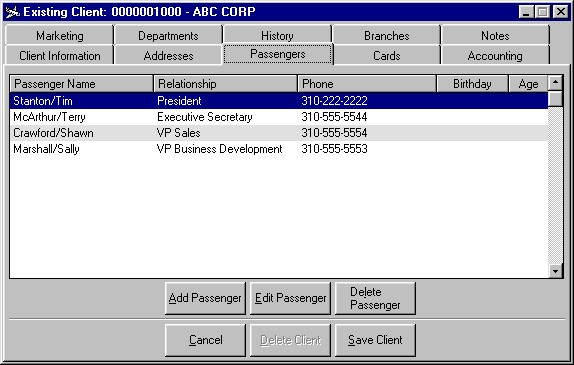Click the scrollbar down arrow
The image size is (574, 365).
click(555, 271)
